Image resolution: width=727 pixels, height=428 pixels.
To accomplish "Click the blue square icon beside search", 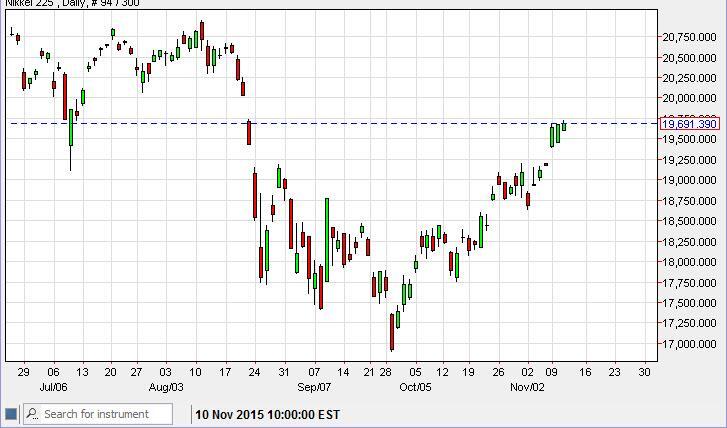I will pos(11,414).
